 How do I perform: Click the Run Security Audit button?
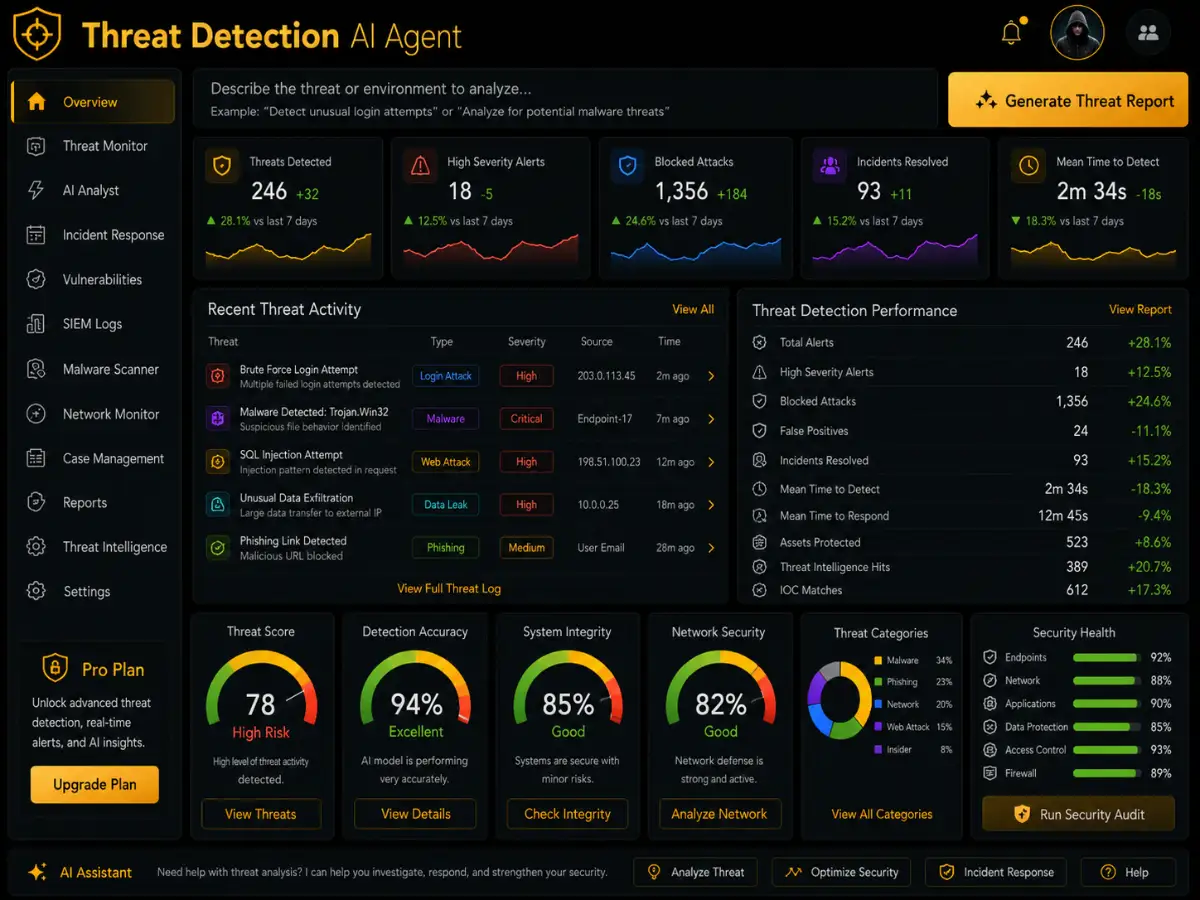point(1078,814)
